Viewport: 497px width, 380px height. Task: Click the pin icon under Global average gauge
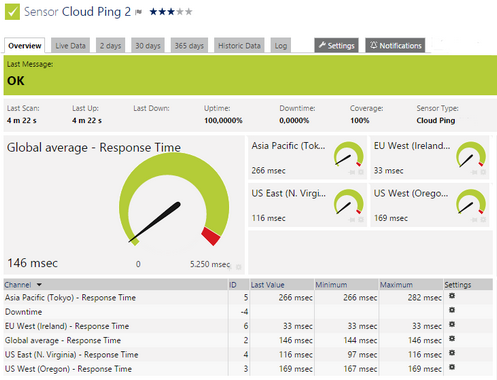tap(230, 267)
